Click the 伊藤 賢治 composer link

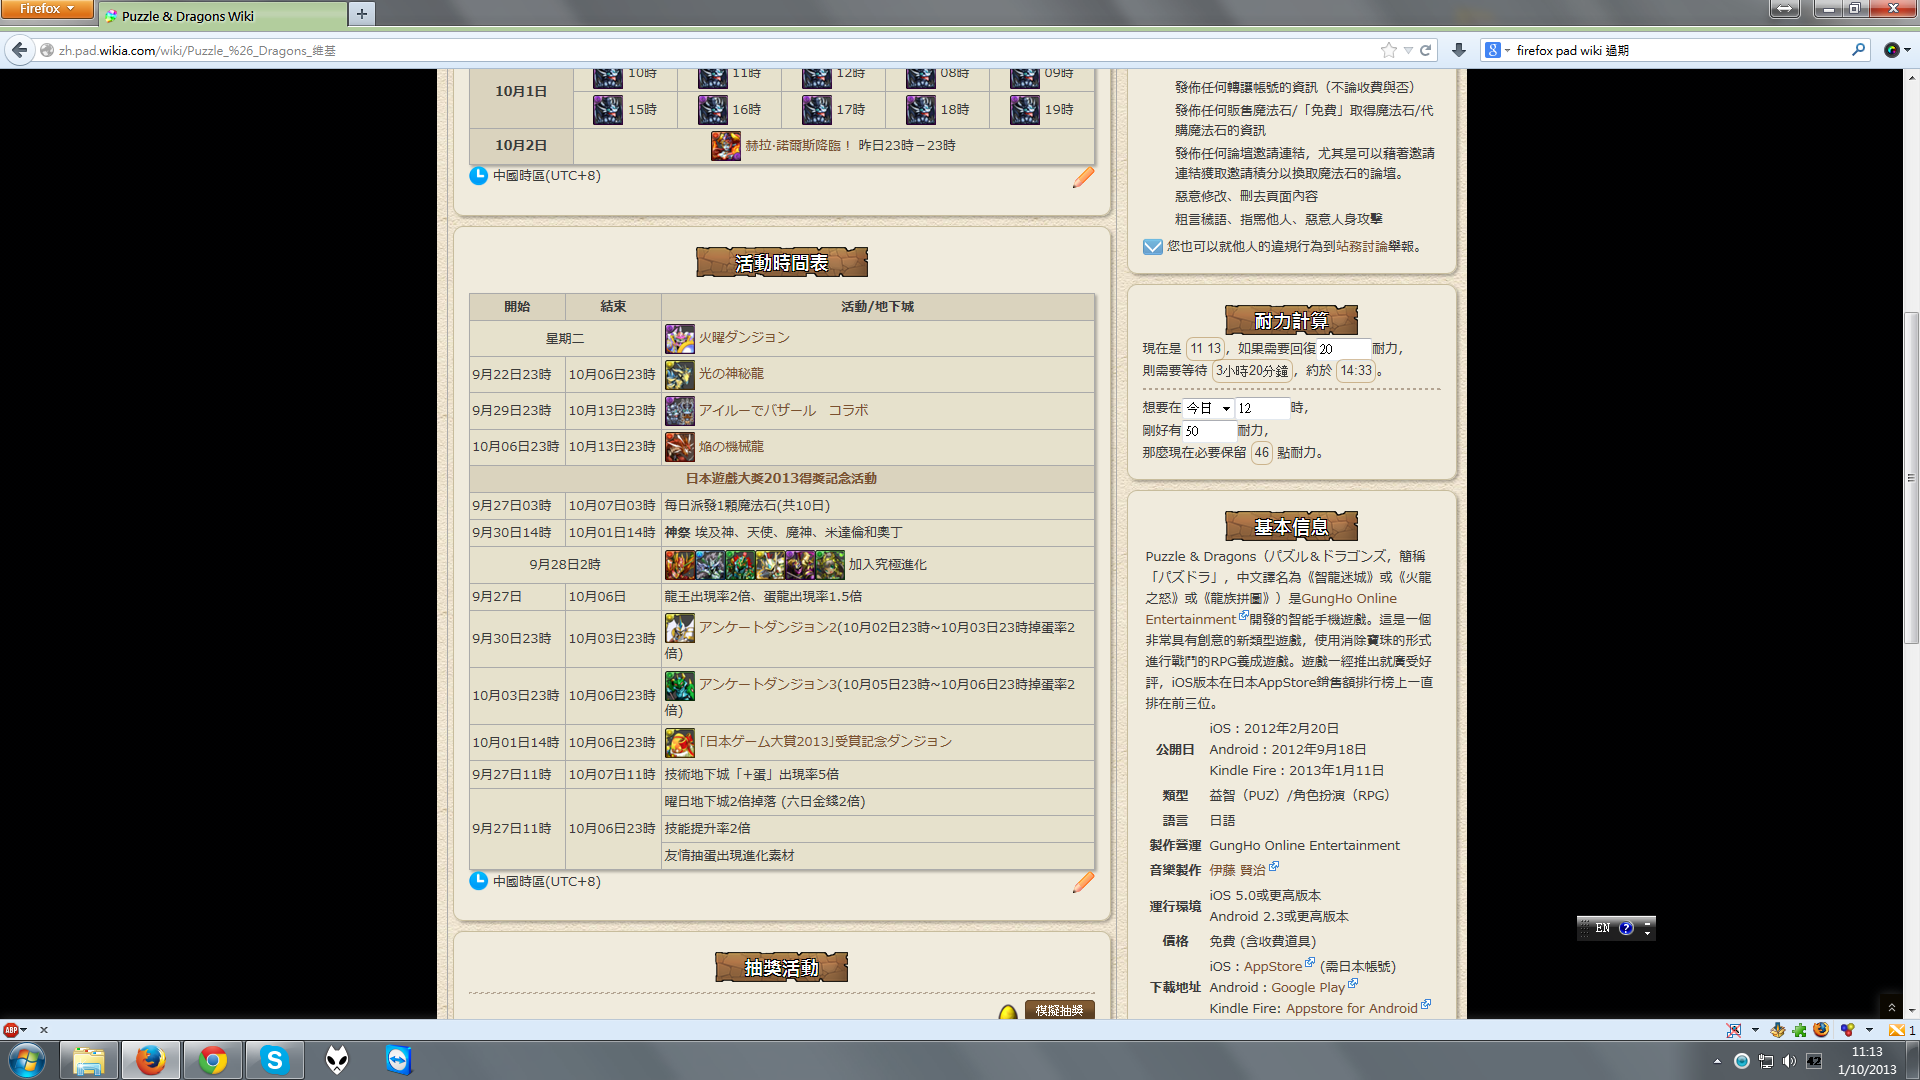(1237, 871)
